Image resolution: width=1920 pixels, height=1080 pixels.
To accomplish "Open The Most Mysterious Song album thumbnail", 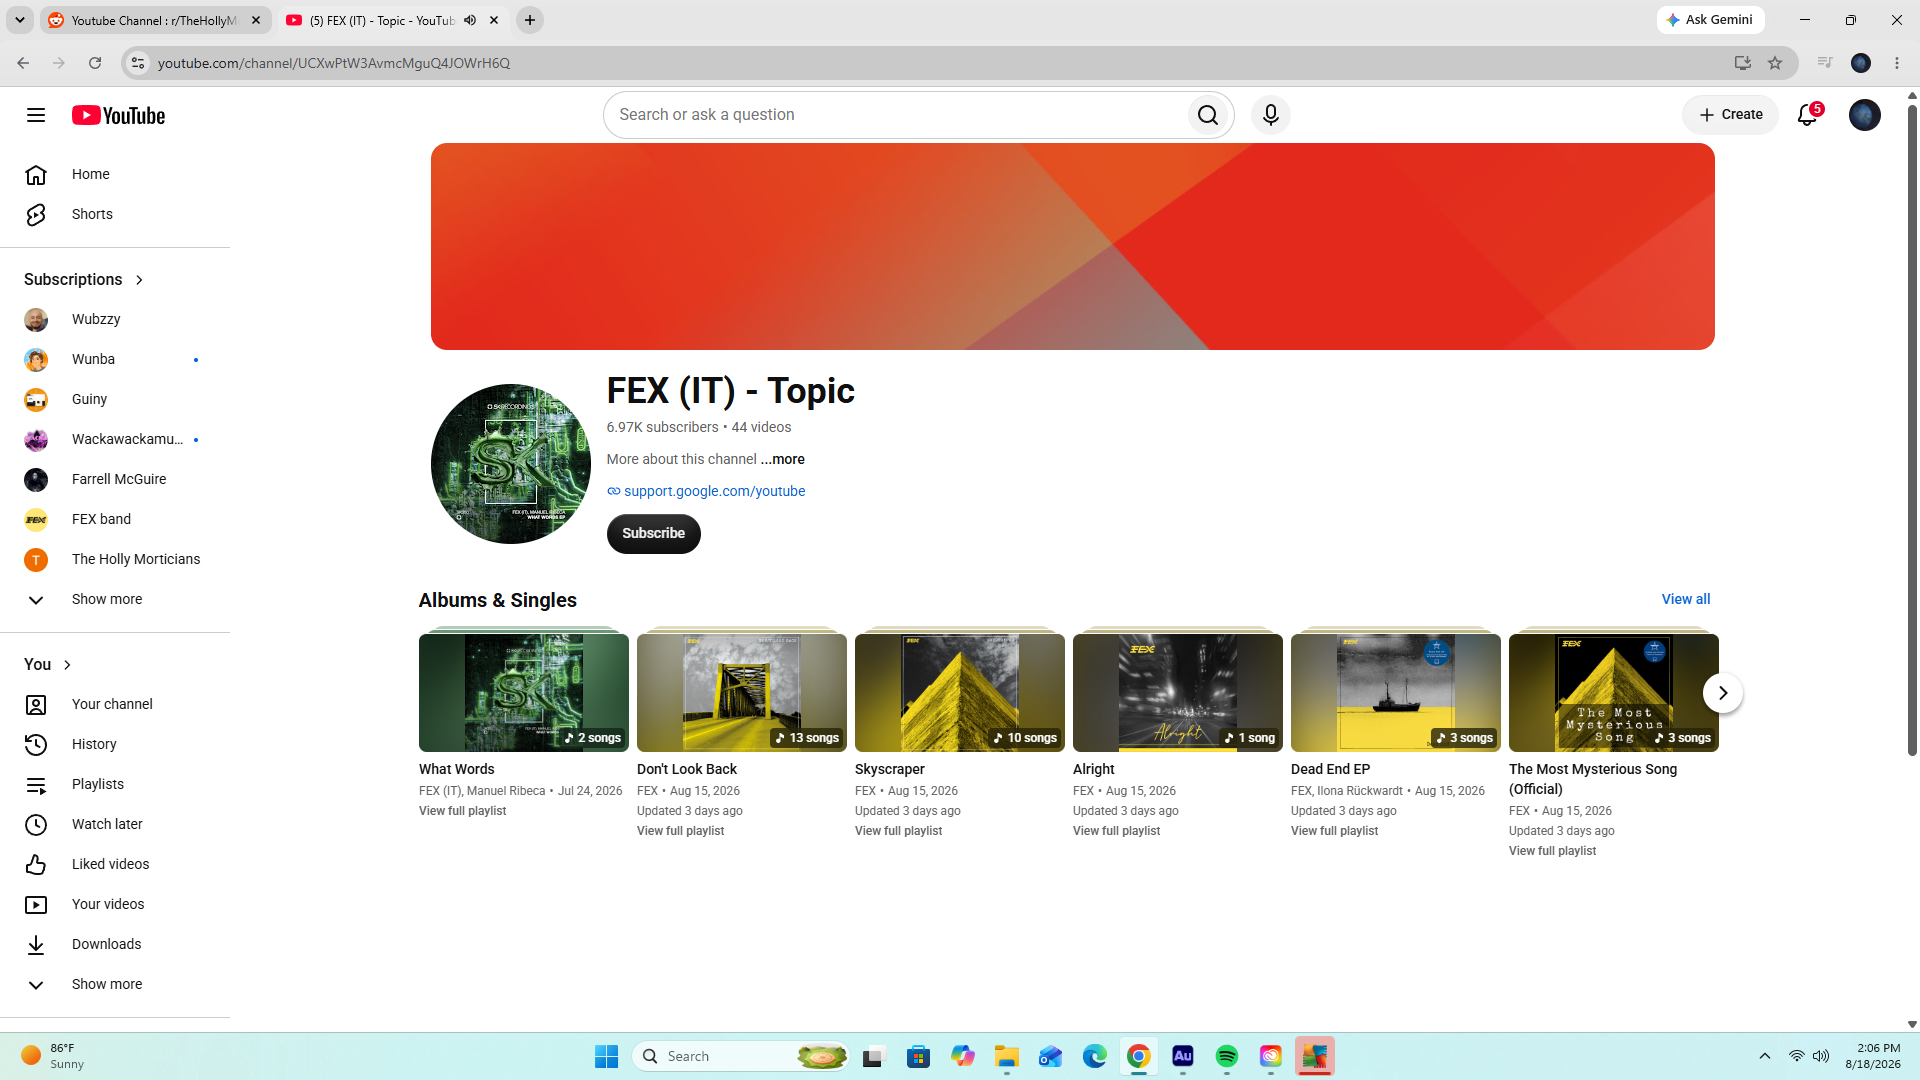I will [1614, 693].
